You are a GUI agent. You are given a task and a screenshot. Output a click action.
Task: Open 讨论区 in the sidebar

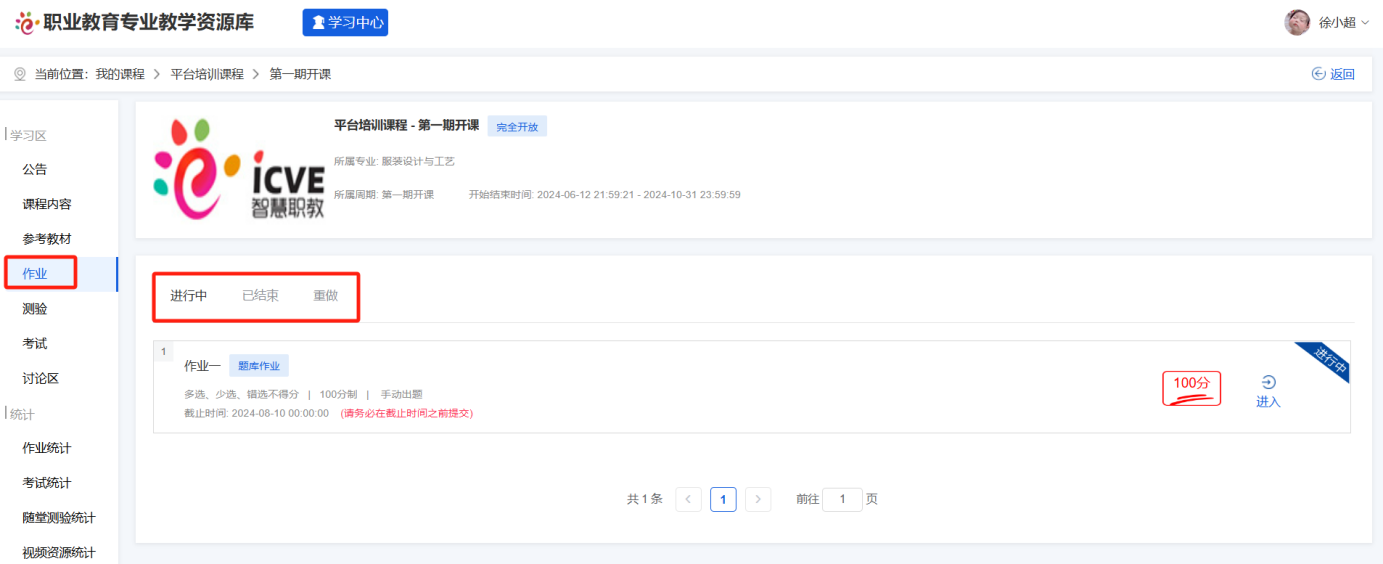tap(41, 378)
